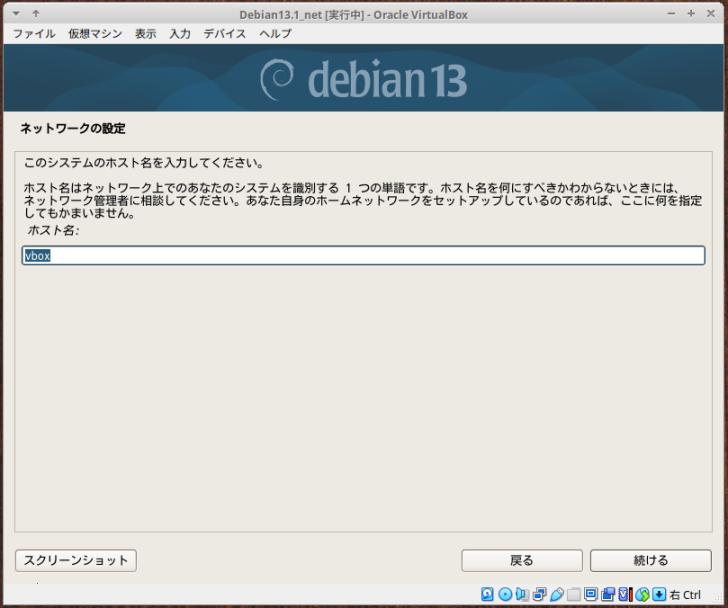Image resolution: width=728 pixels, height=608 pixels.
Task: Click the ネットワークの設定 heading
Action: tap(73, 128)
